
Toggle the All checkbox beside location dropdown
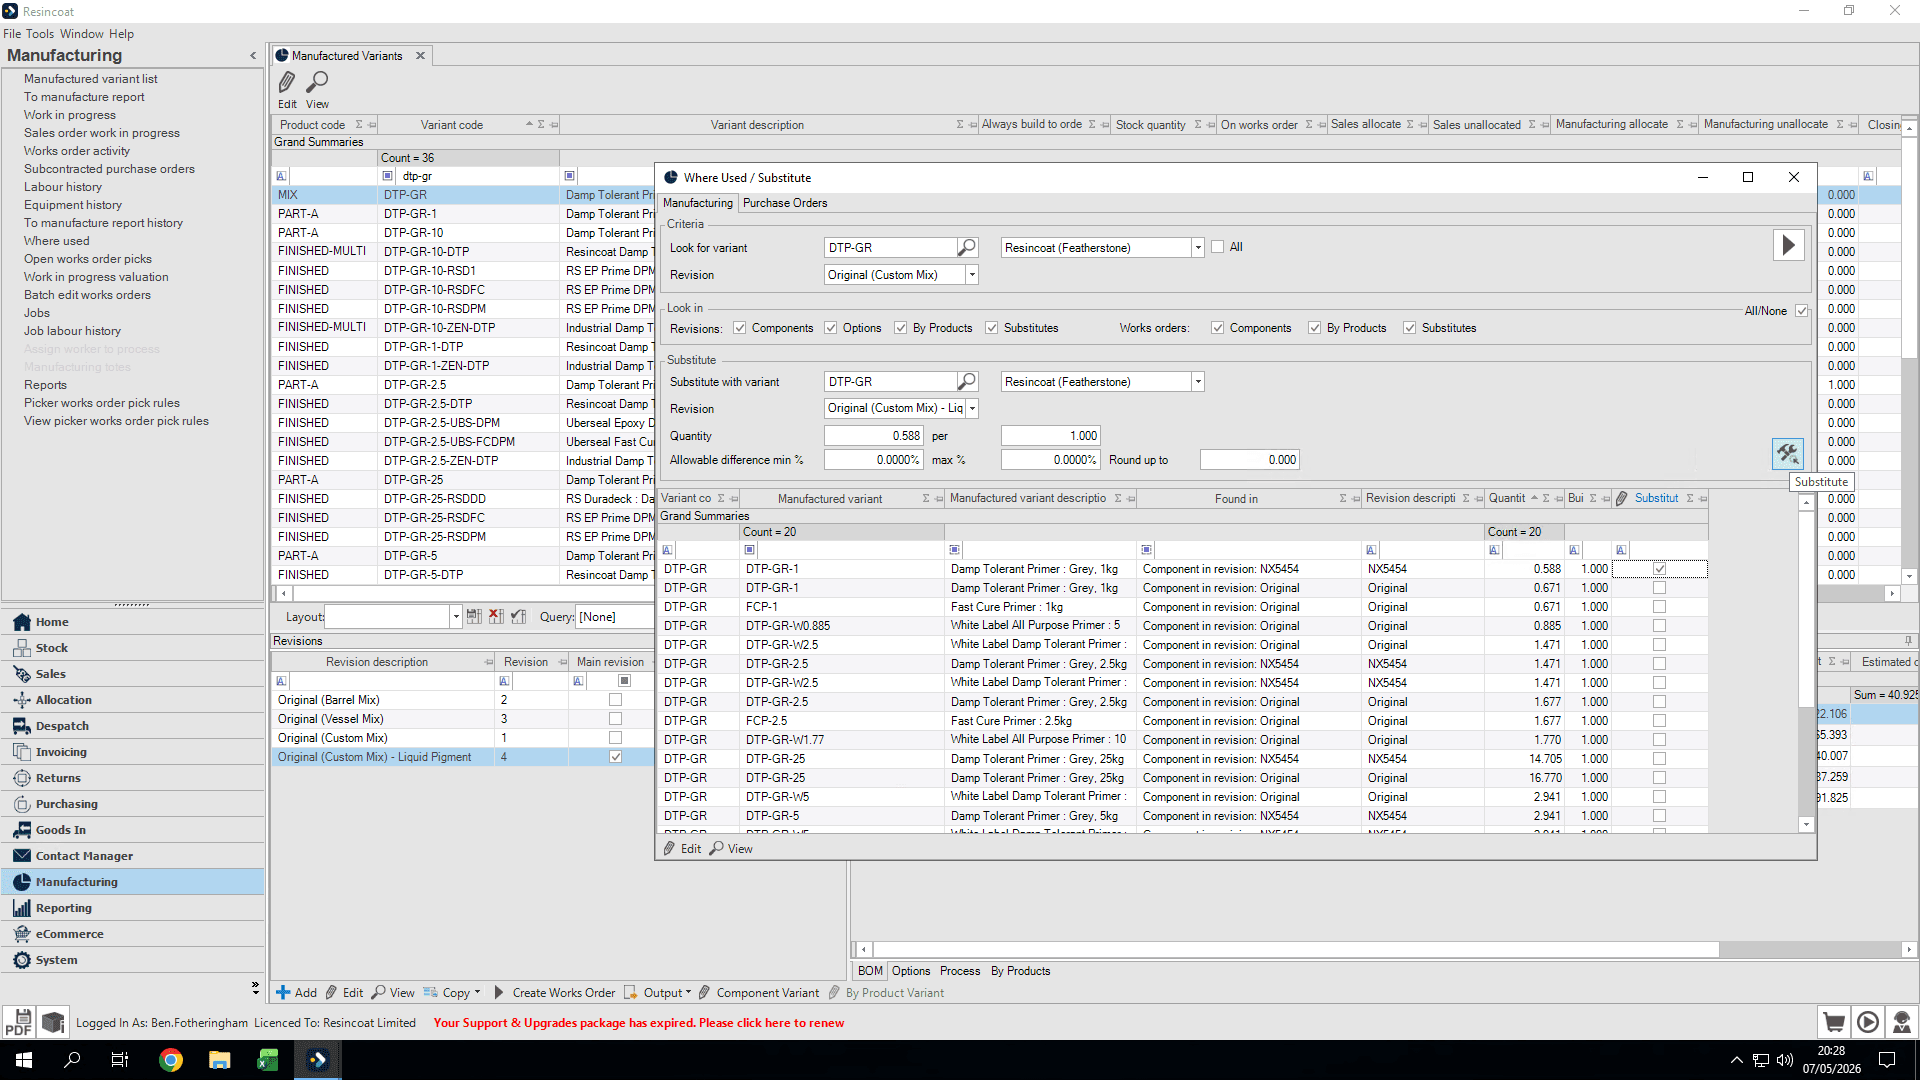click(1217, 247)
